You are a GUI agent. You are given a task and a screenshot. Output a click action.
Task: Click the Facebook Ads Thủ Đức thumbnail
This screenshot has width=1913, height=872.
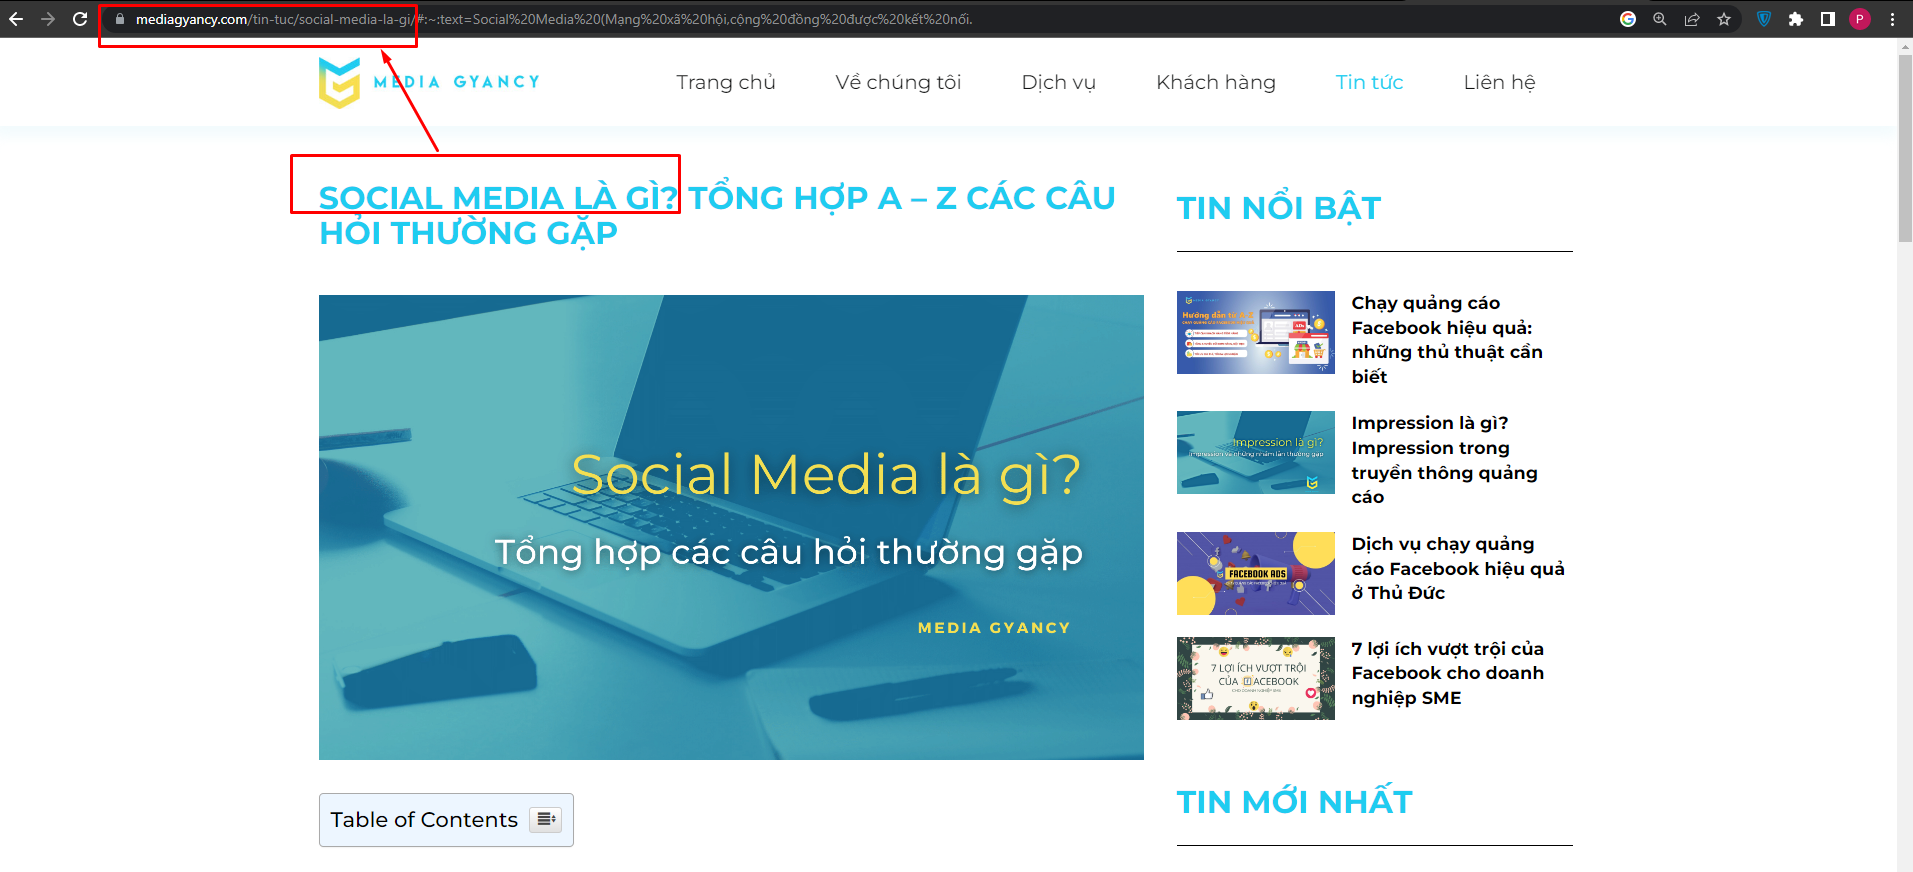tap(1256, 573)
